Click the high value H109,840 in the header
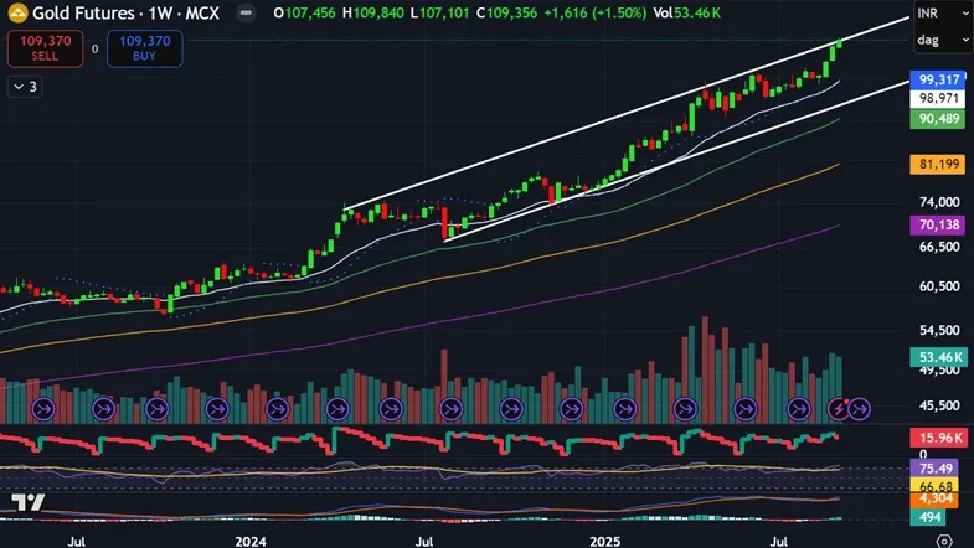974x548 pixels. [373, 13]
